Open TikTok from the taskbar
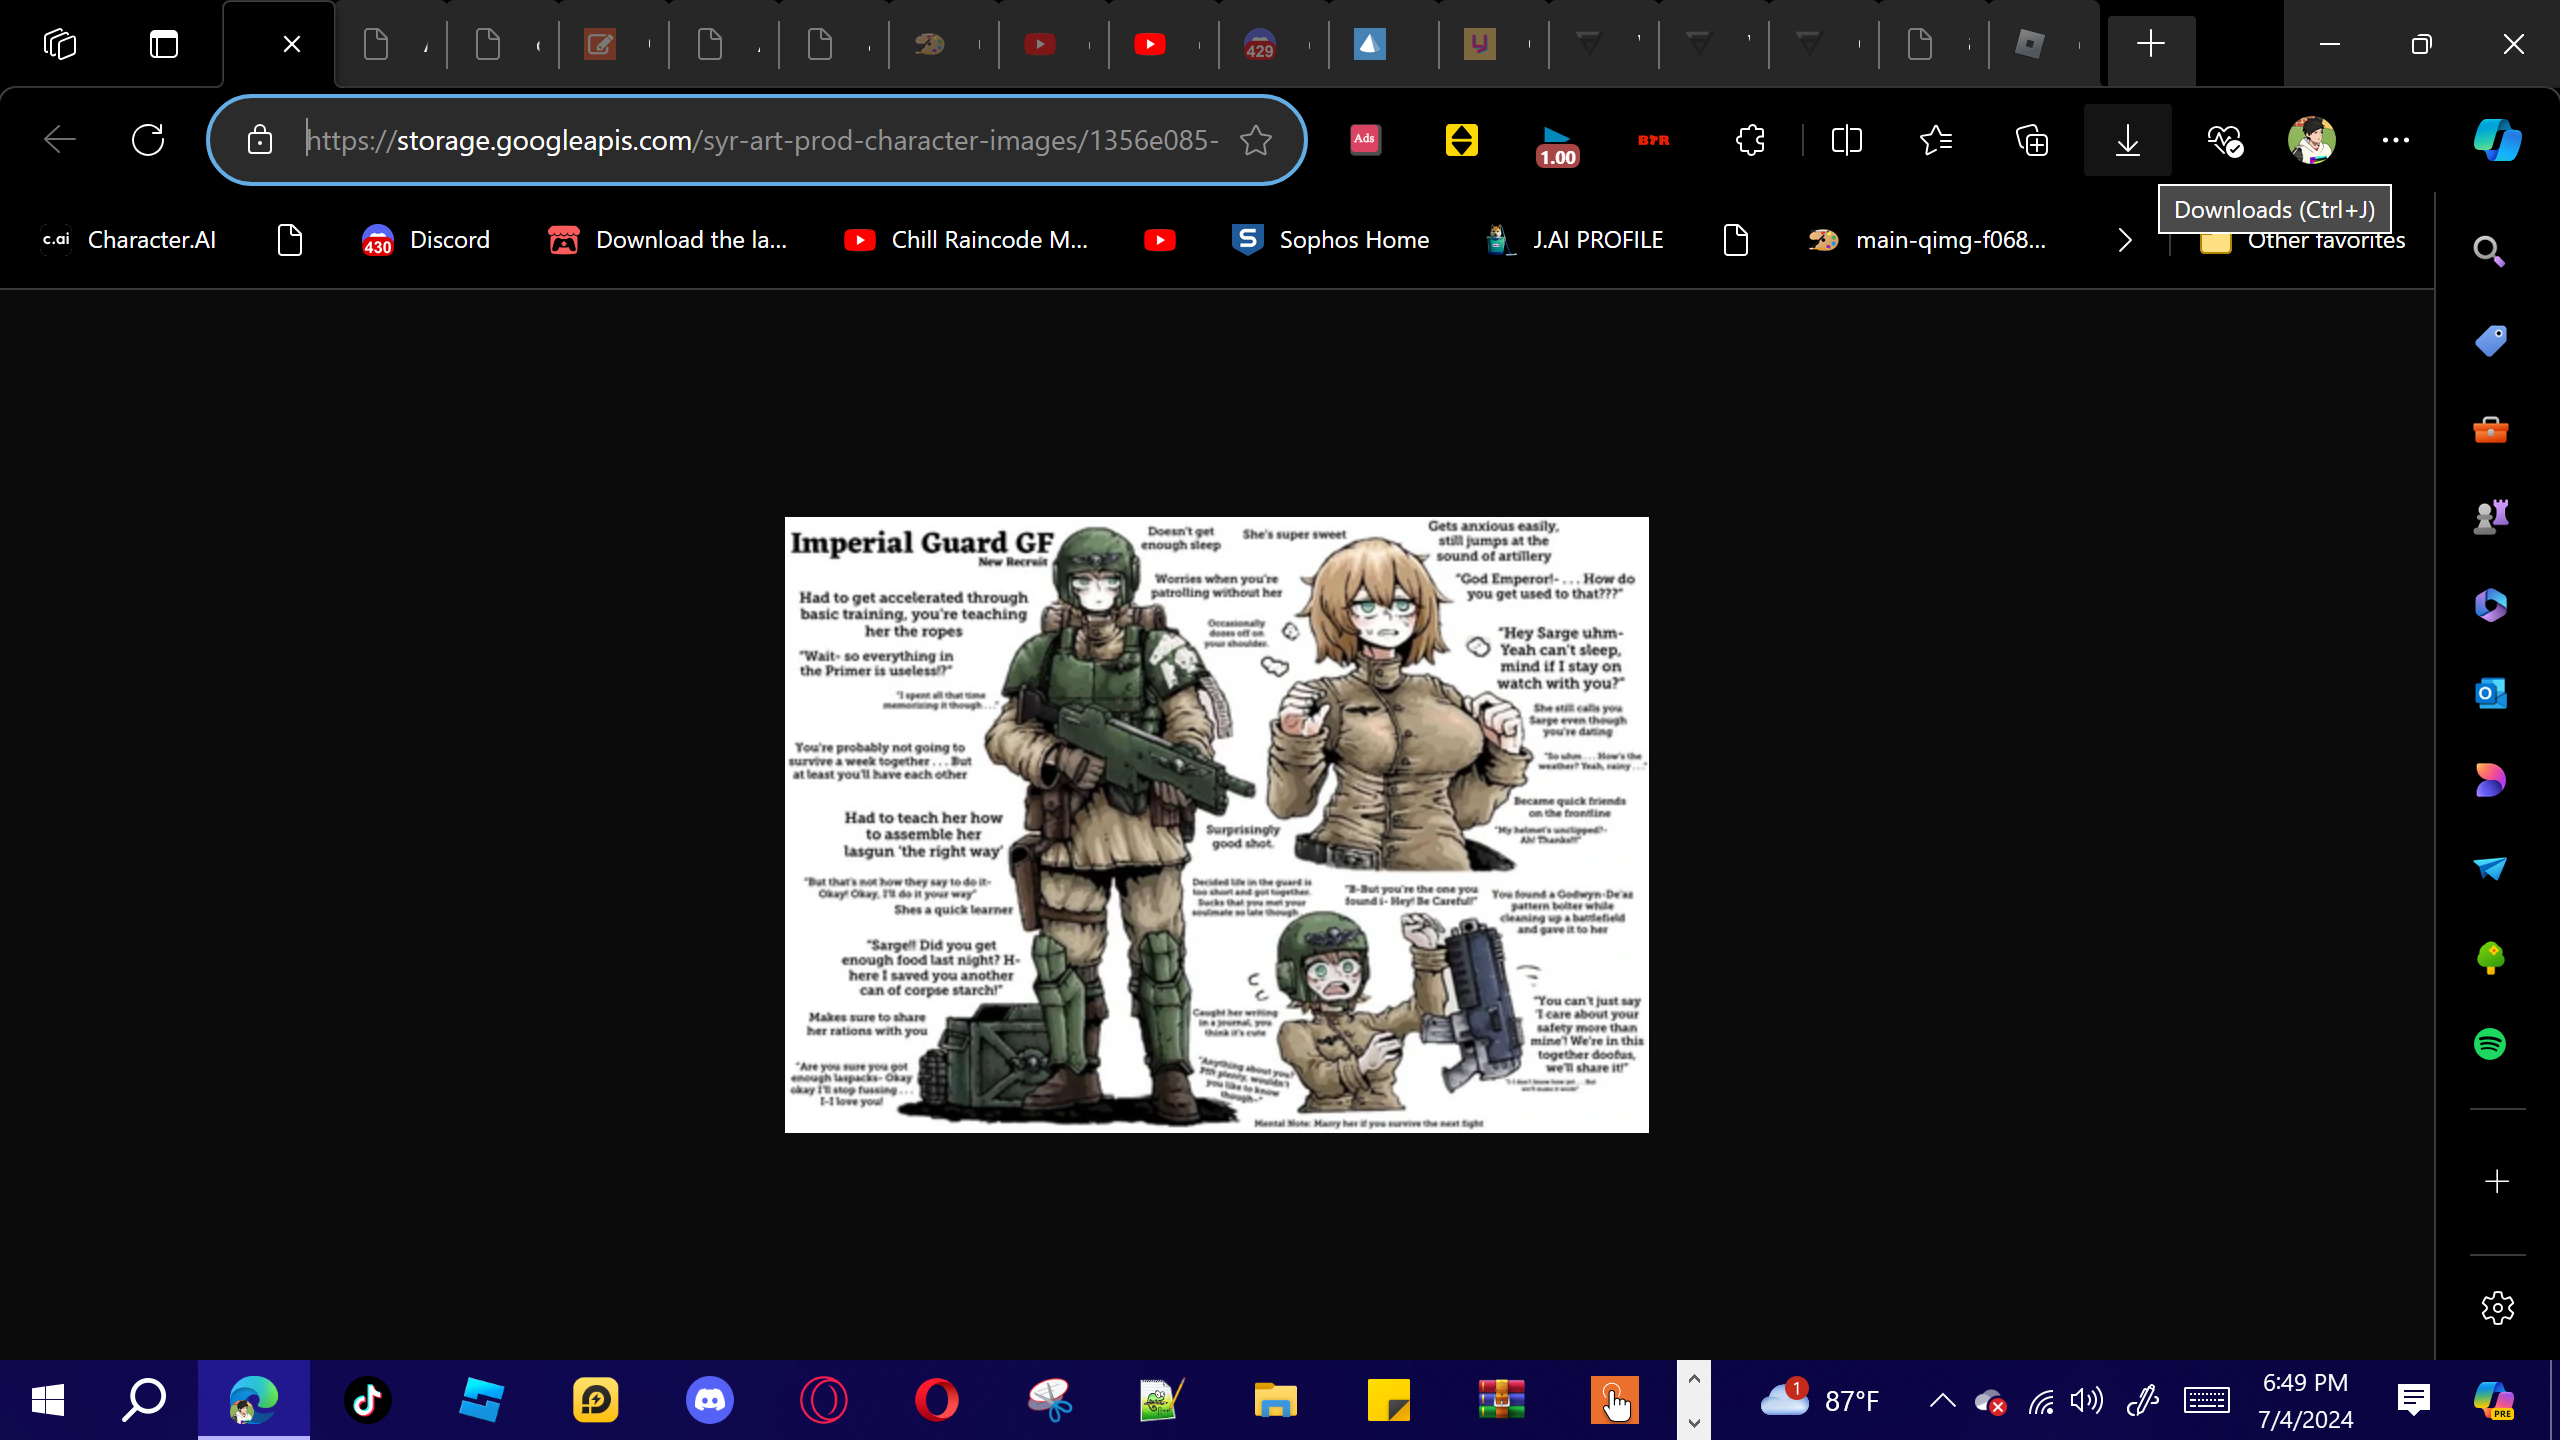This screenshot has height=1440, width=2560. click(x=367, y=1400)
